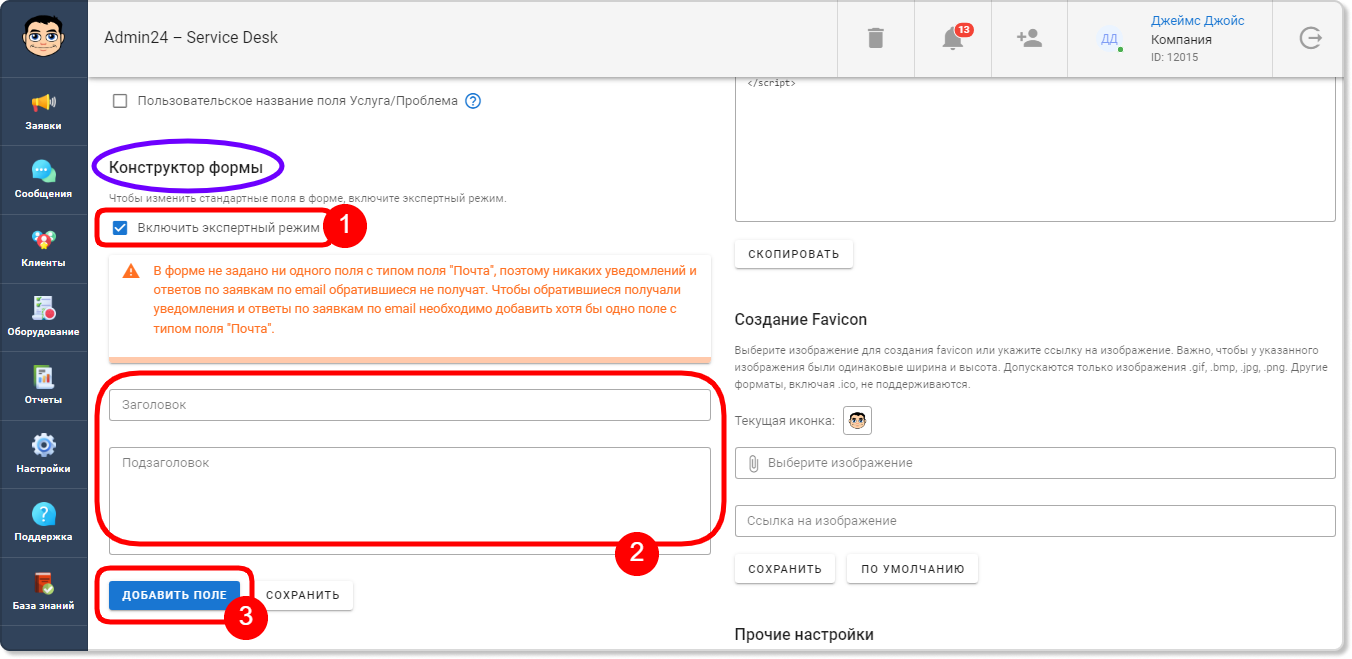Open Джеймс Джойс profile link
1352x659 pixels.
(1198, 20)
